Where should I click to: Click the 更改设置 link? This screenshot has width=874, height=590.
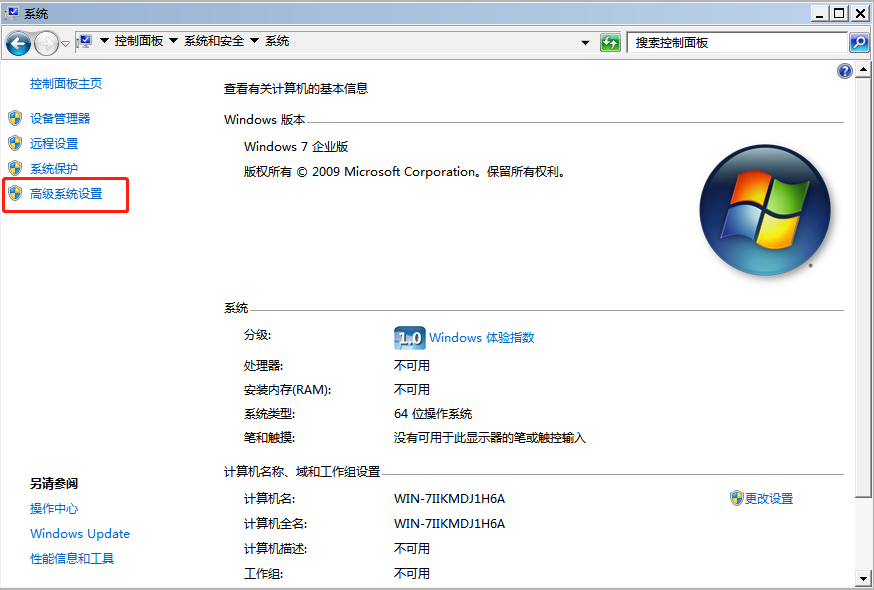tap(769, 497)
